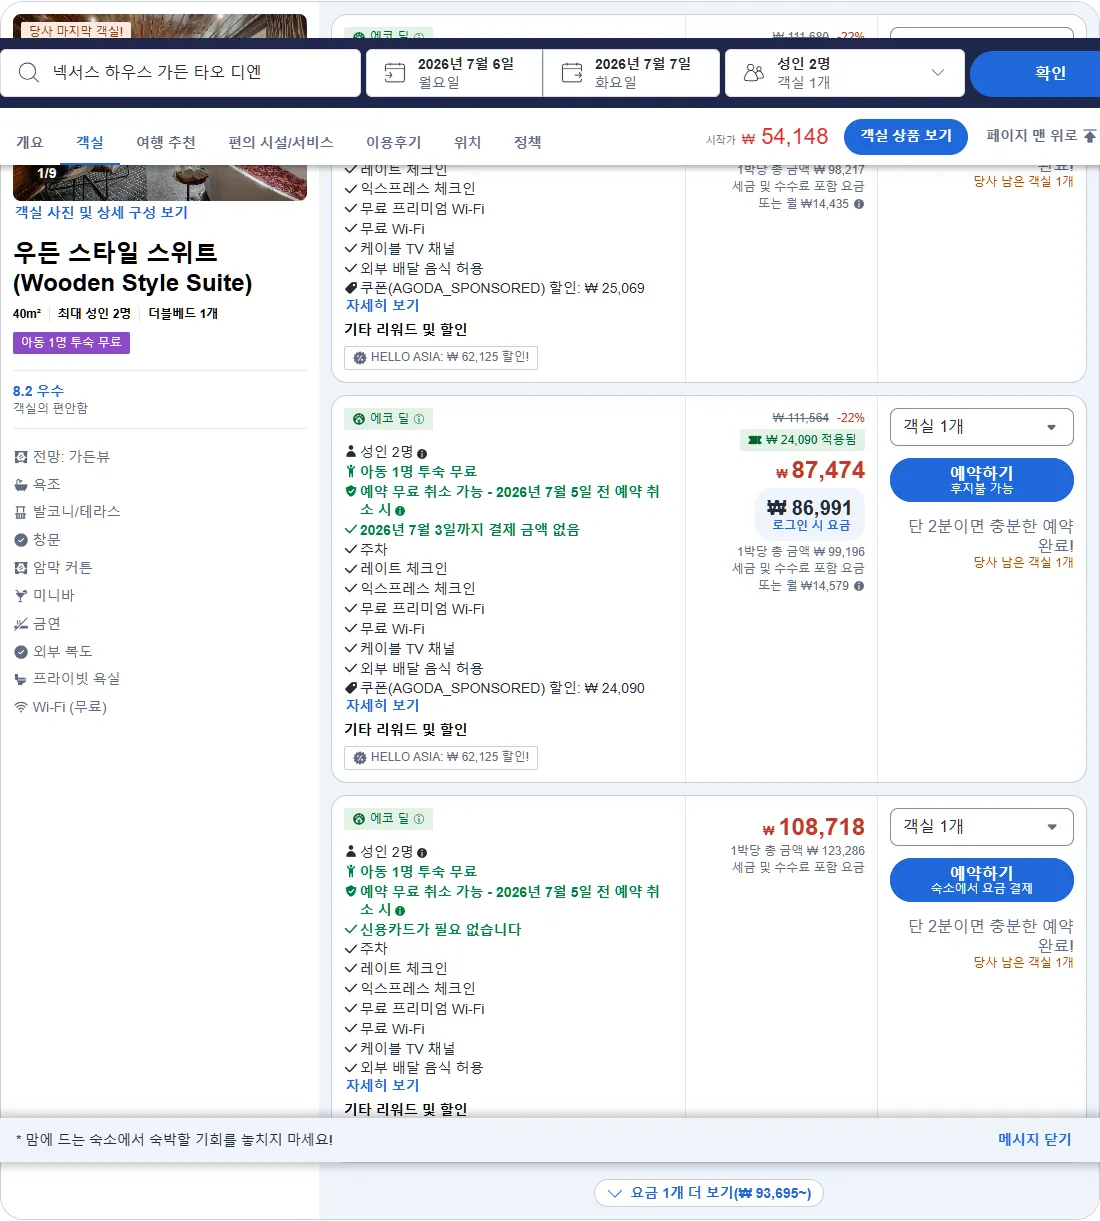Switch to 이용후기 tab
This screenshot has height=1221, width=1100.
[394, 142]
